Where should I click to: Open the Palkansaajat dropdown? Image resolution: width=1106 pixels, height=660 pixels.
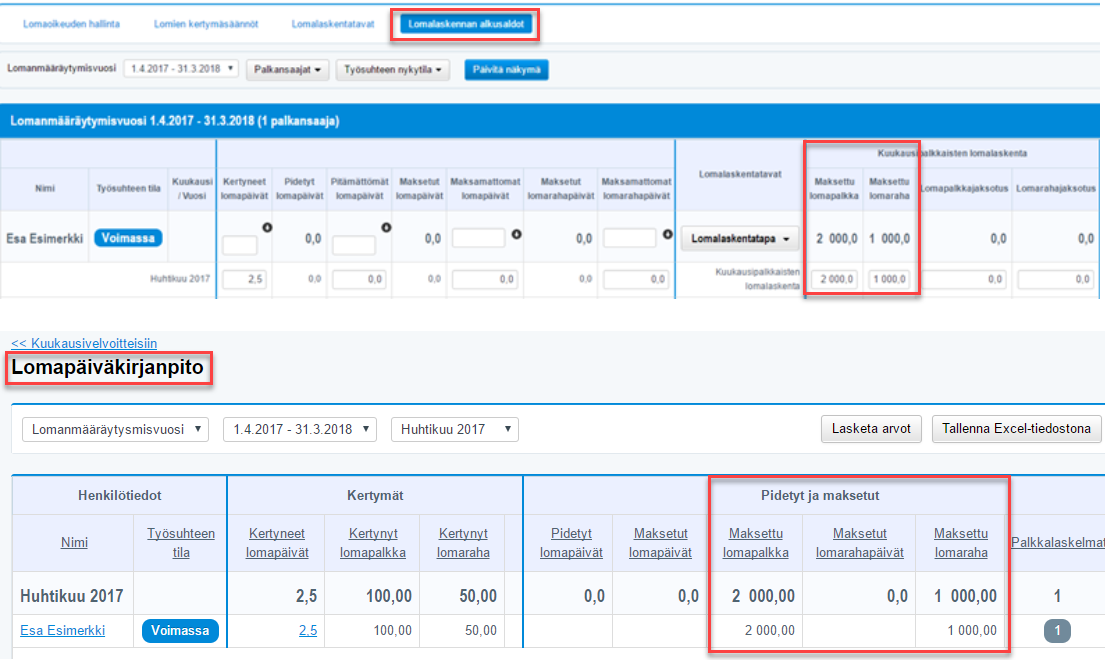287,70
